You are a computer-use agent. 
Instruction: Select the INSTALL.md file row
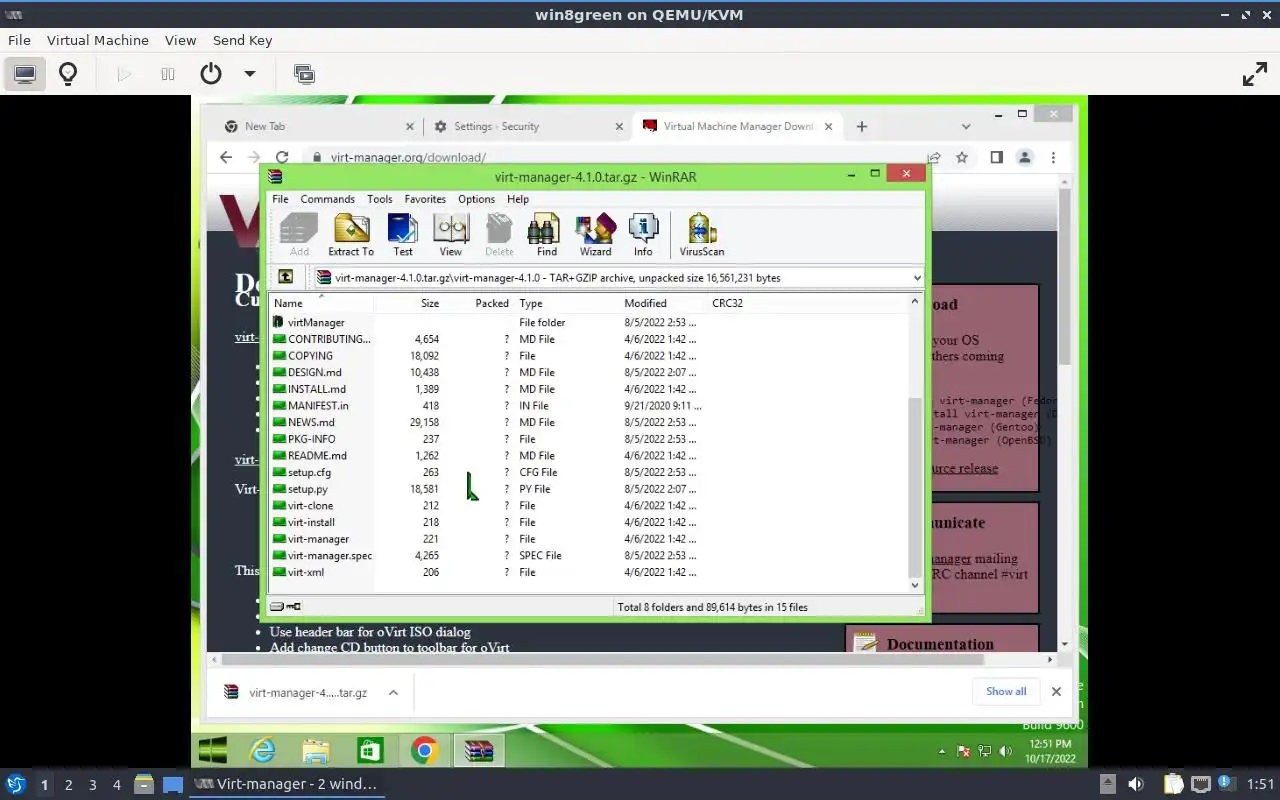pos(590,389)
